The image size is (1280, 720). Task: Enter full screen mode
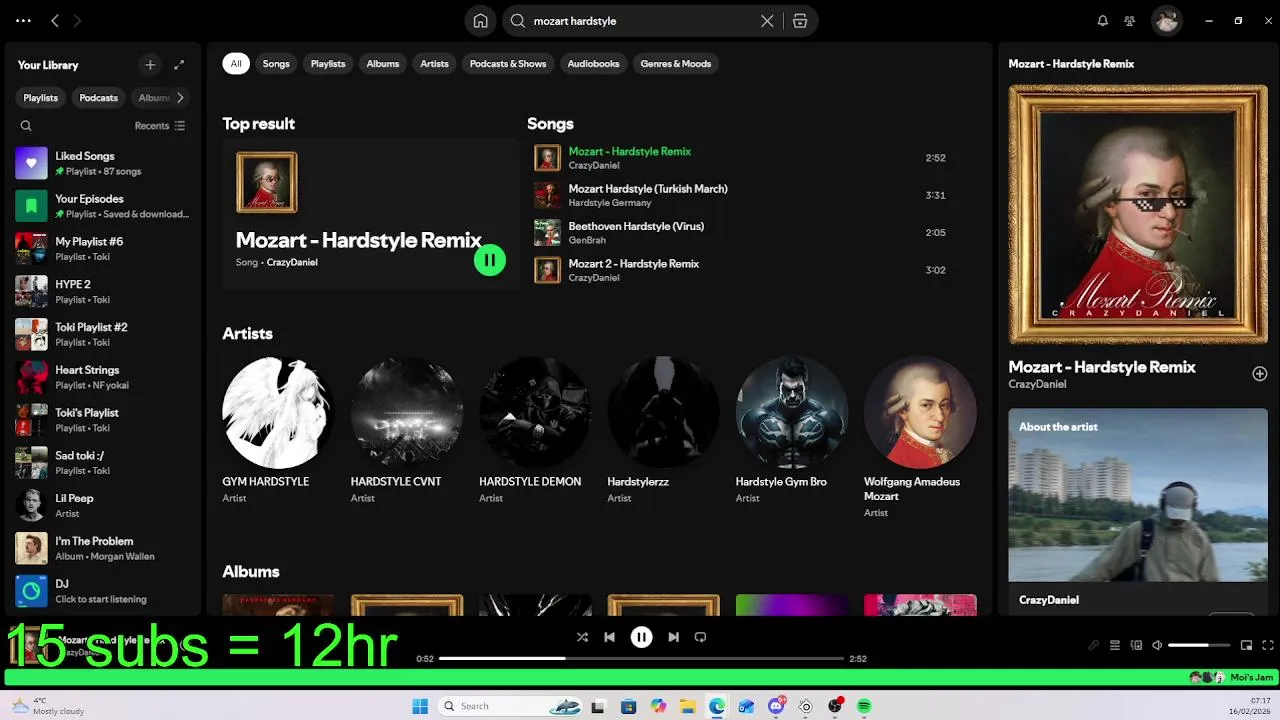[1268, 646]
